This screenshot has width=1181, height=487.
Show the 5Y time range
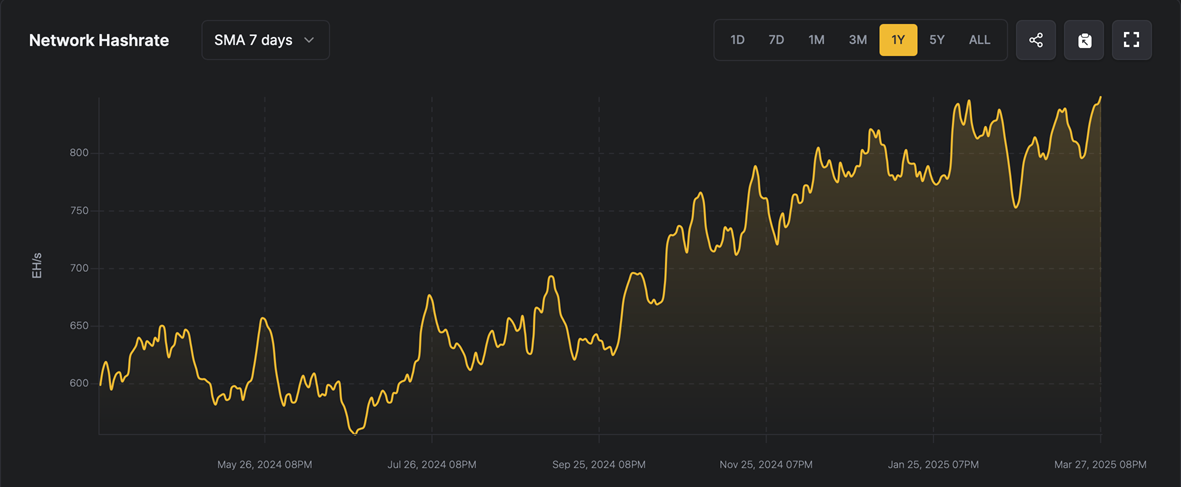pos(936,40)
